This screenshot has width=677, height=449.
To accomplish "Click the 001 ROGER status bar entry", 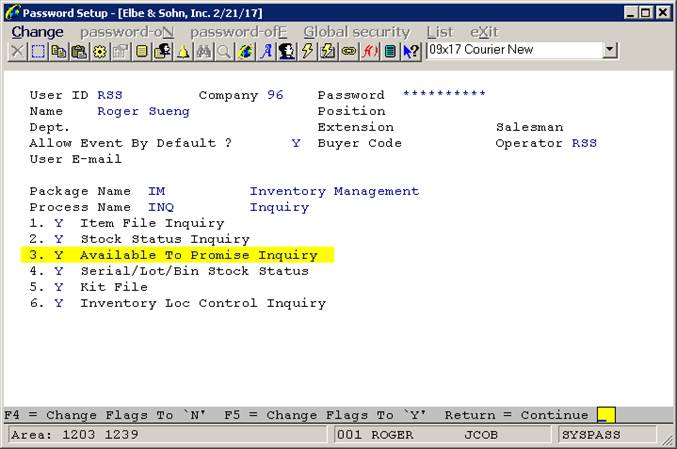I will [375, 435].
